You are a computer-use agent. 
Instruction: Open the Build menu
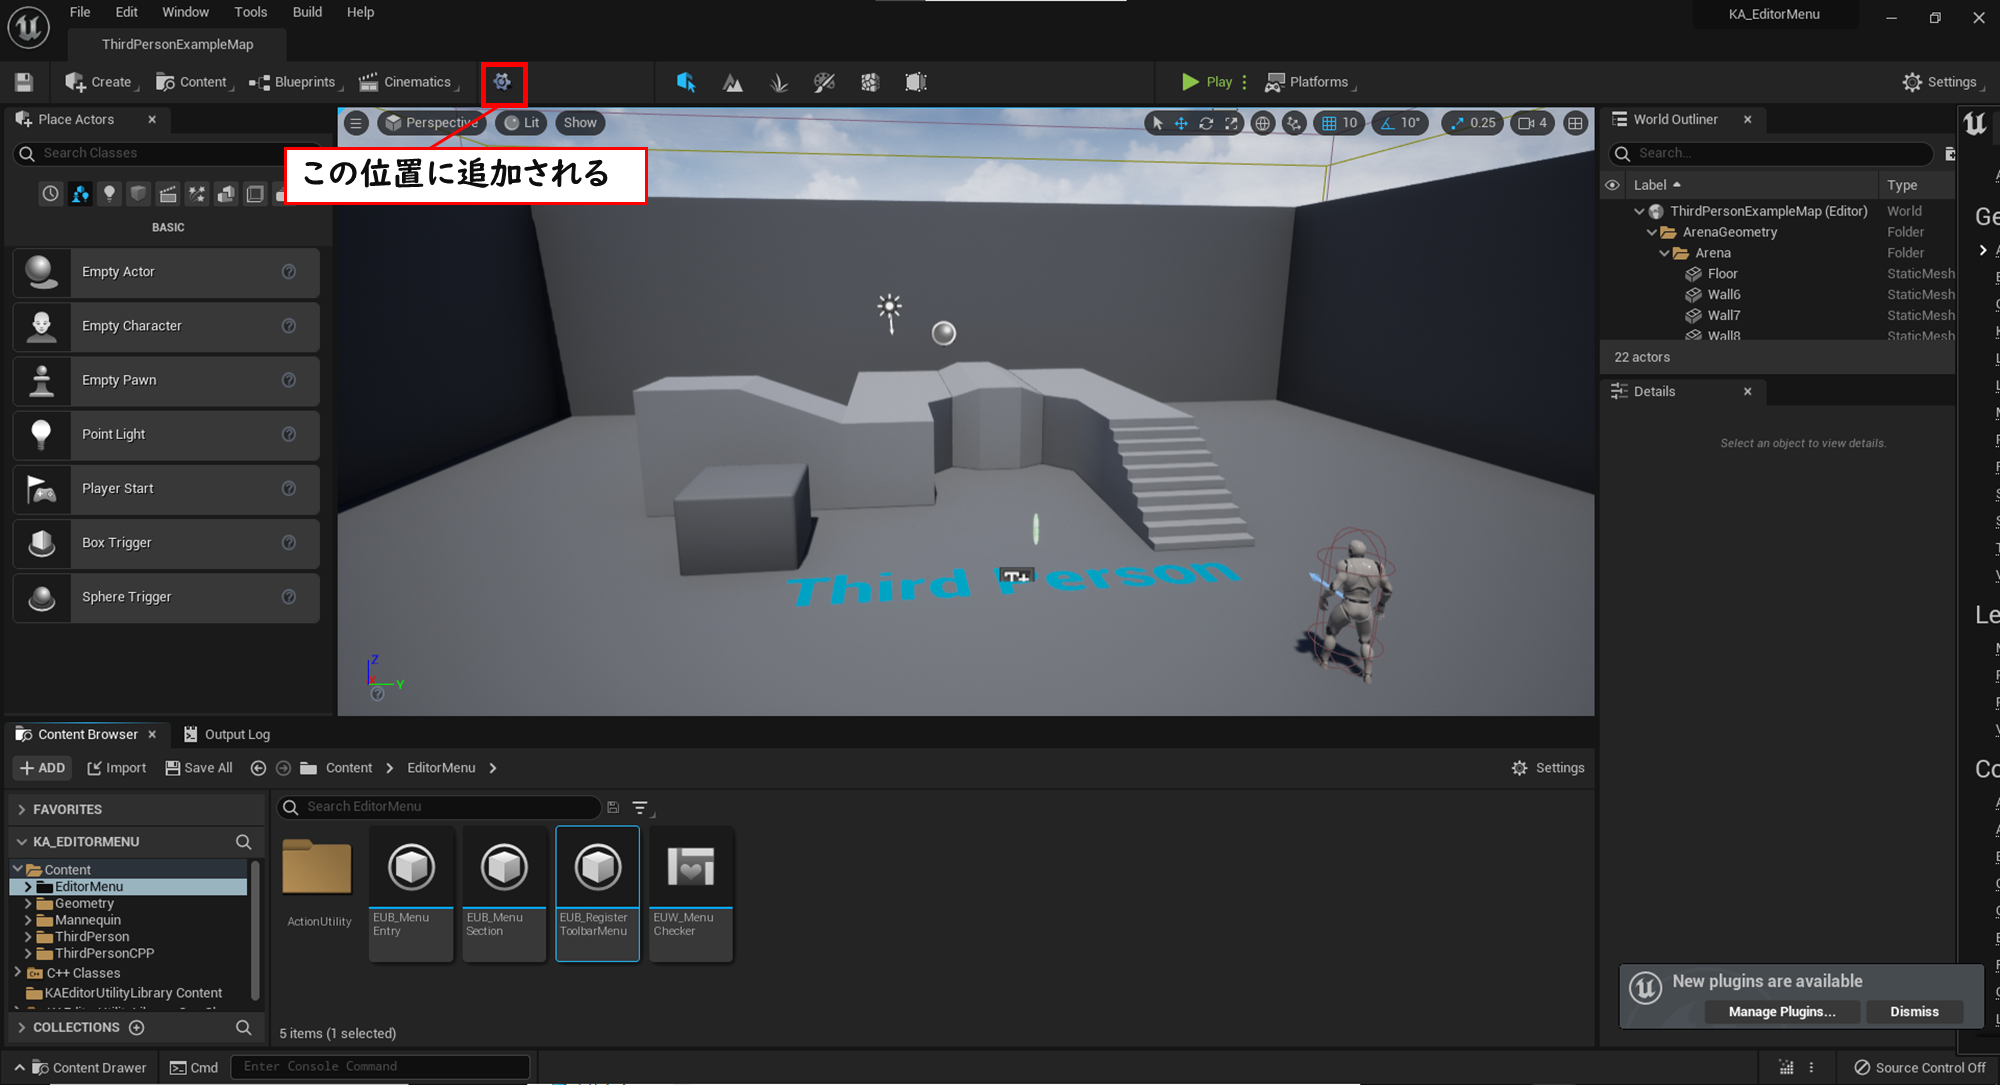pos(307,12)
